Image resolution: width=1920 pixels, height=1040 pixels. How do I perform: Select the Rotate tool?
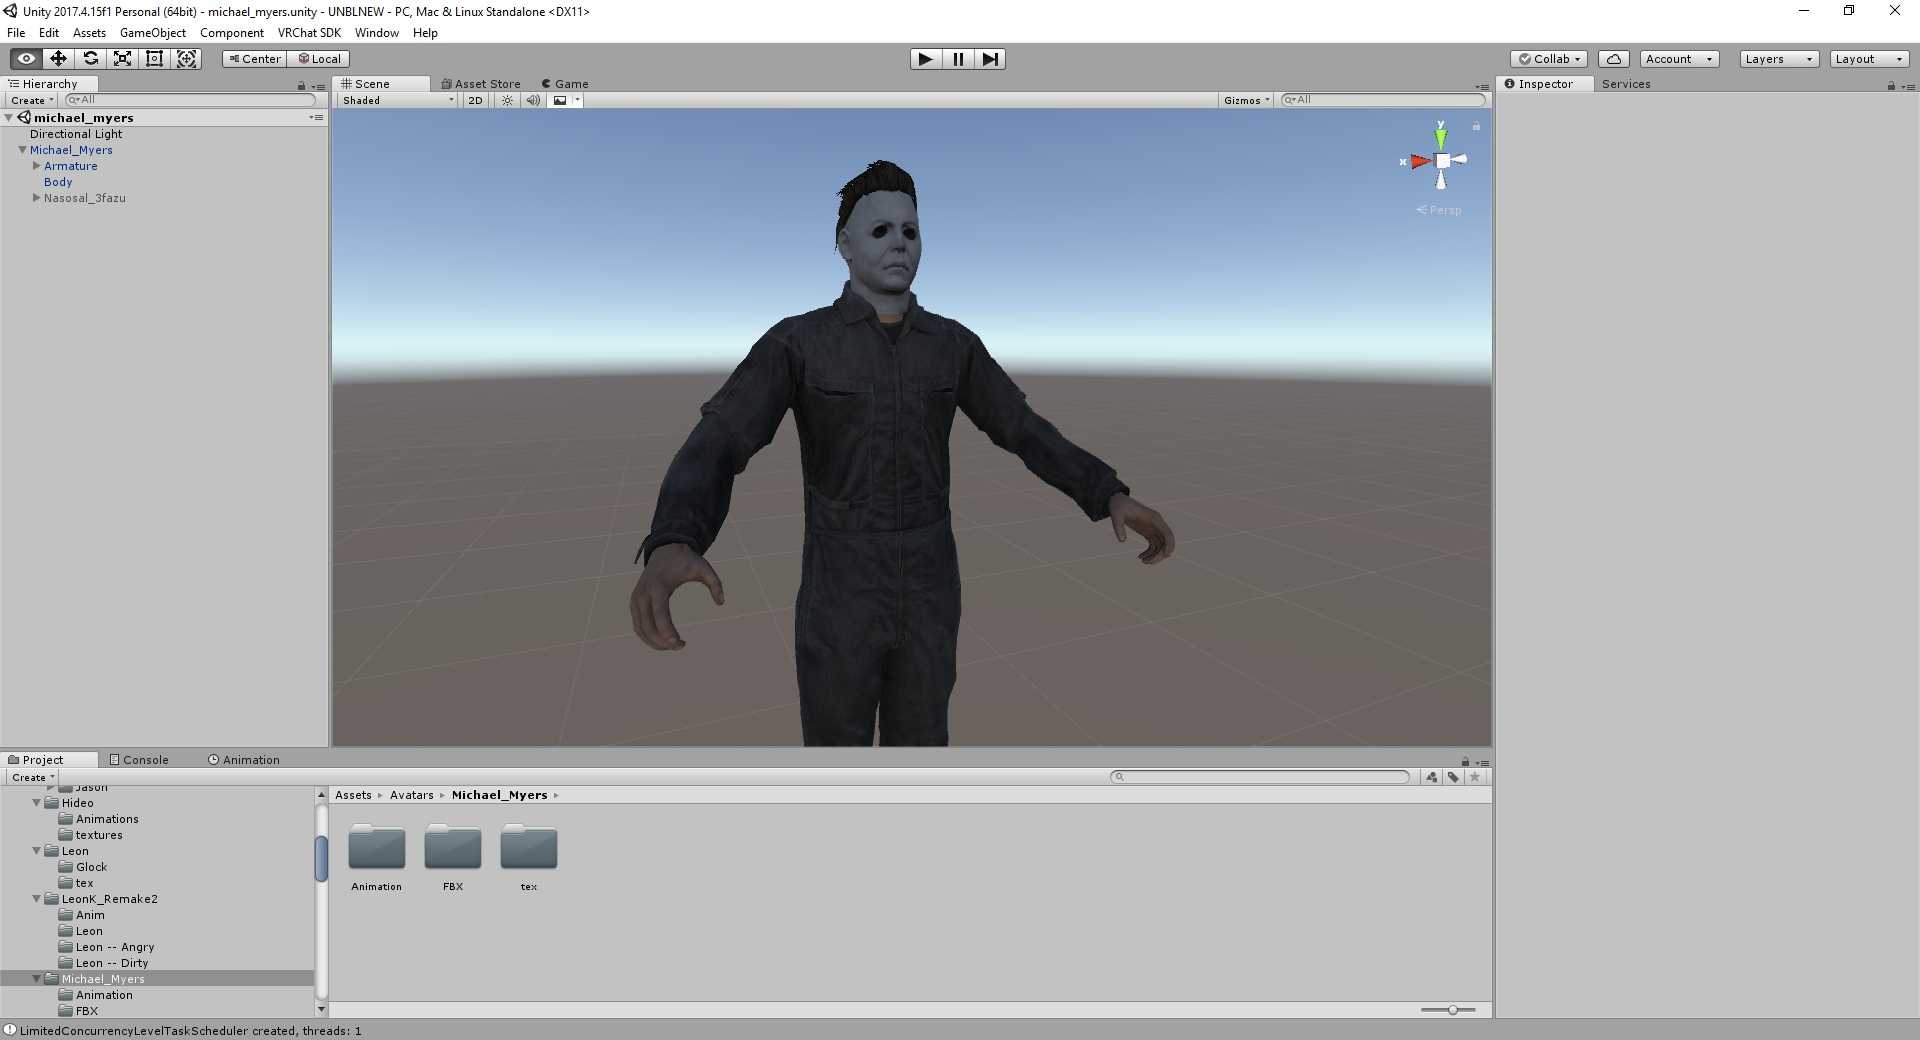click(x=90, y=59)
